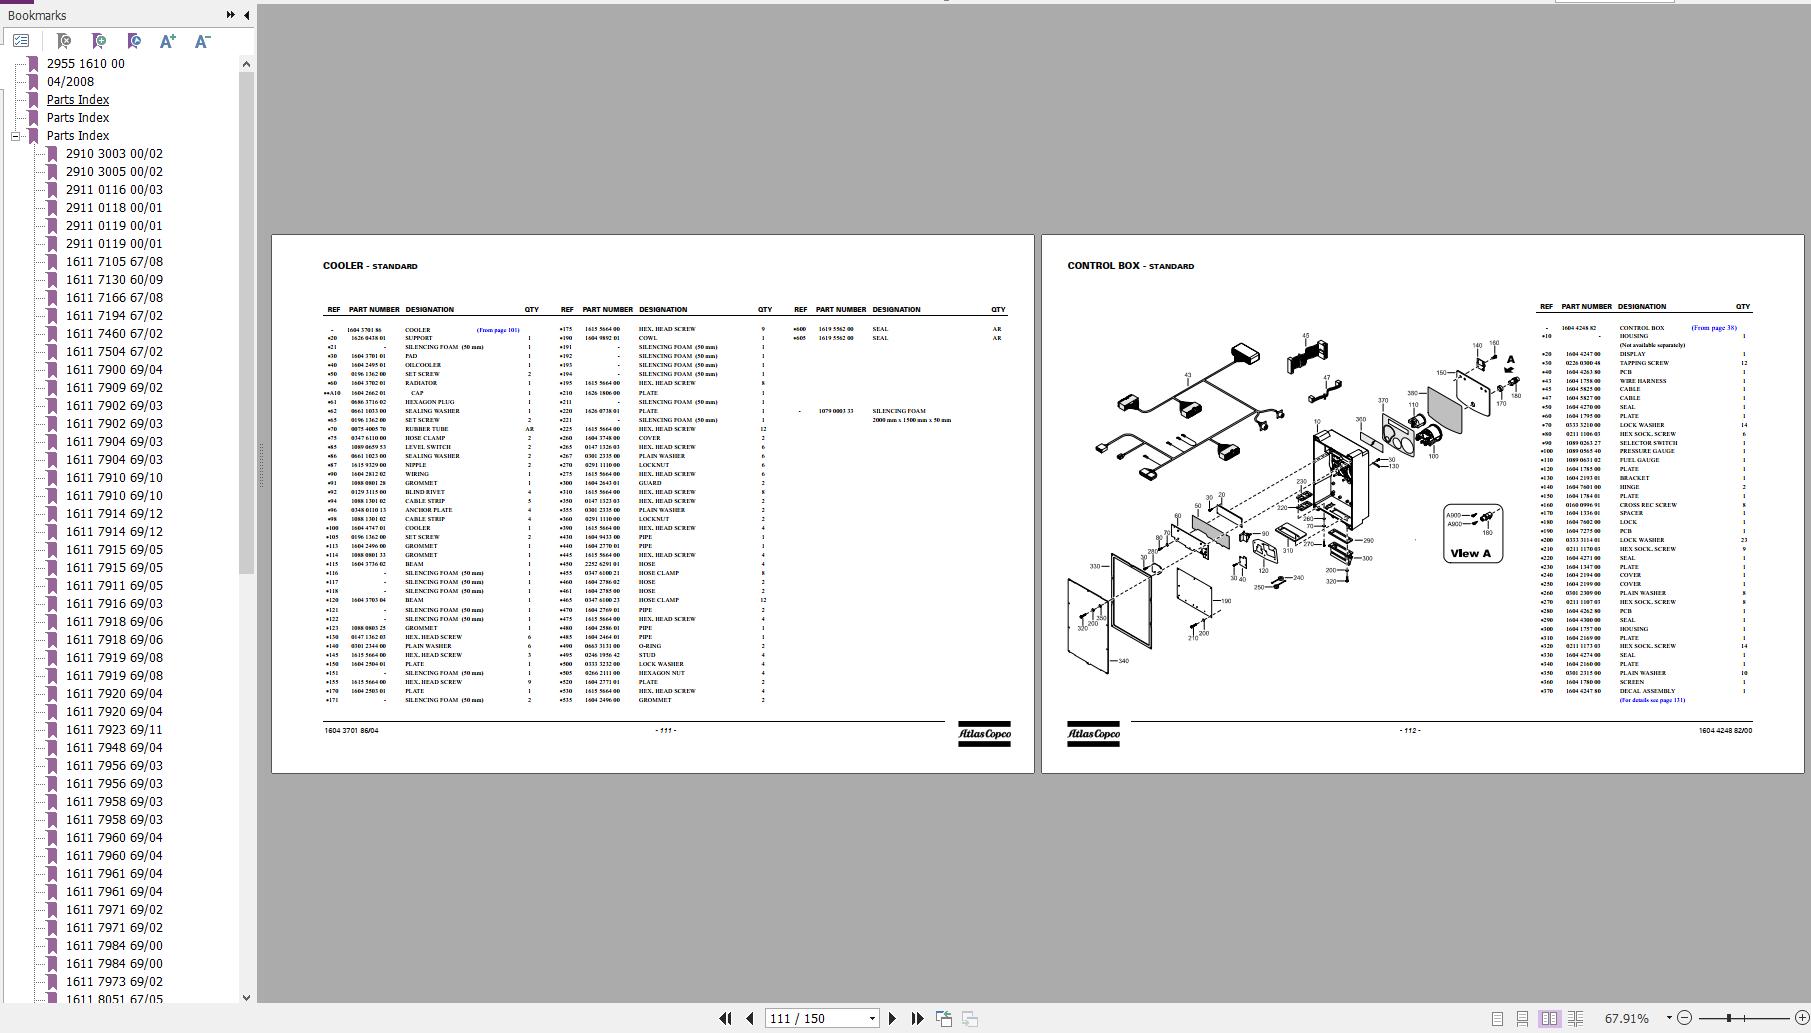
Task: Expand the Bookmarks panel with the double-arrow icon
Action: pyautogui.click(x=231, y=15)
